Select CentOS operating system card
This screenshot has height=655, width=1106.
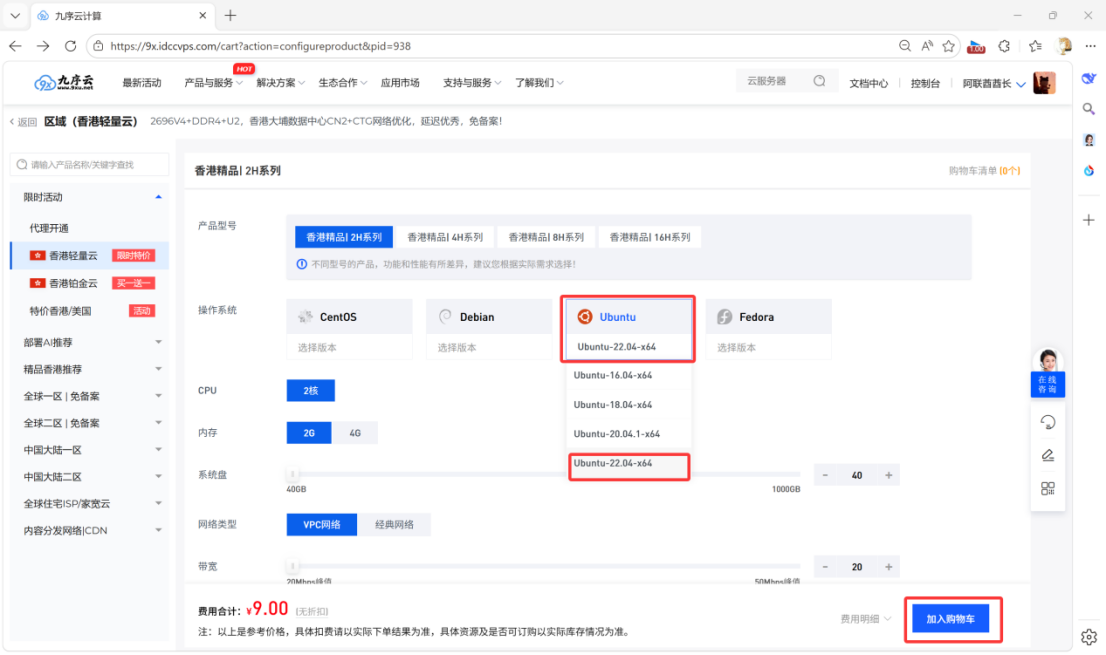click(x=349, y=317)
